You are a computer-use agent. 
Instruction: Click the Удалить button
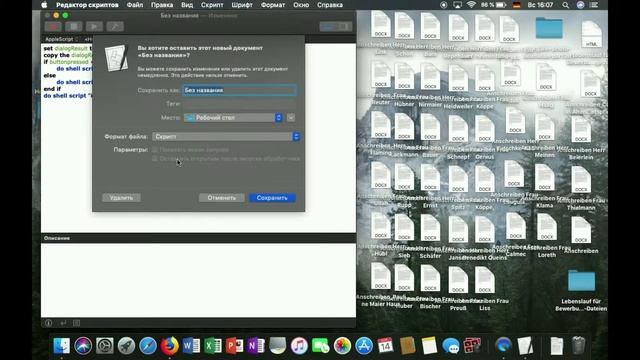pos(121,198)
